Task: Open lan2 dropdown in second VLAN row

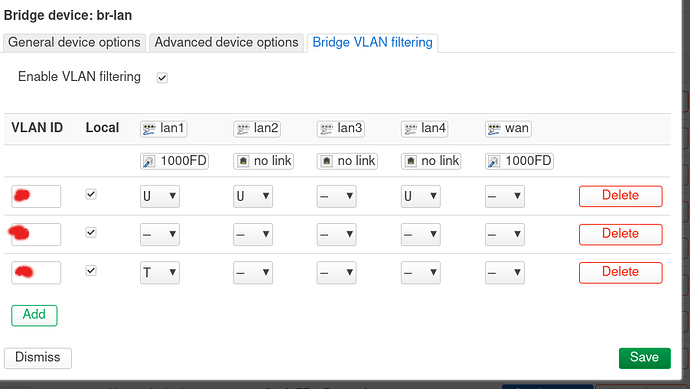Action: 253,235
